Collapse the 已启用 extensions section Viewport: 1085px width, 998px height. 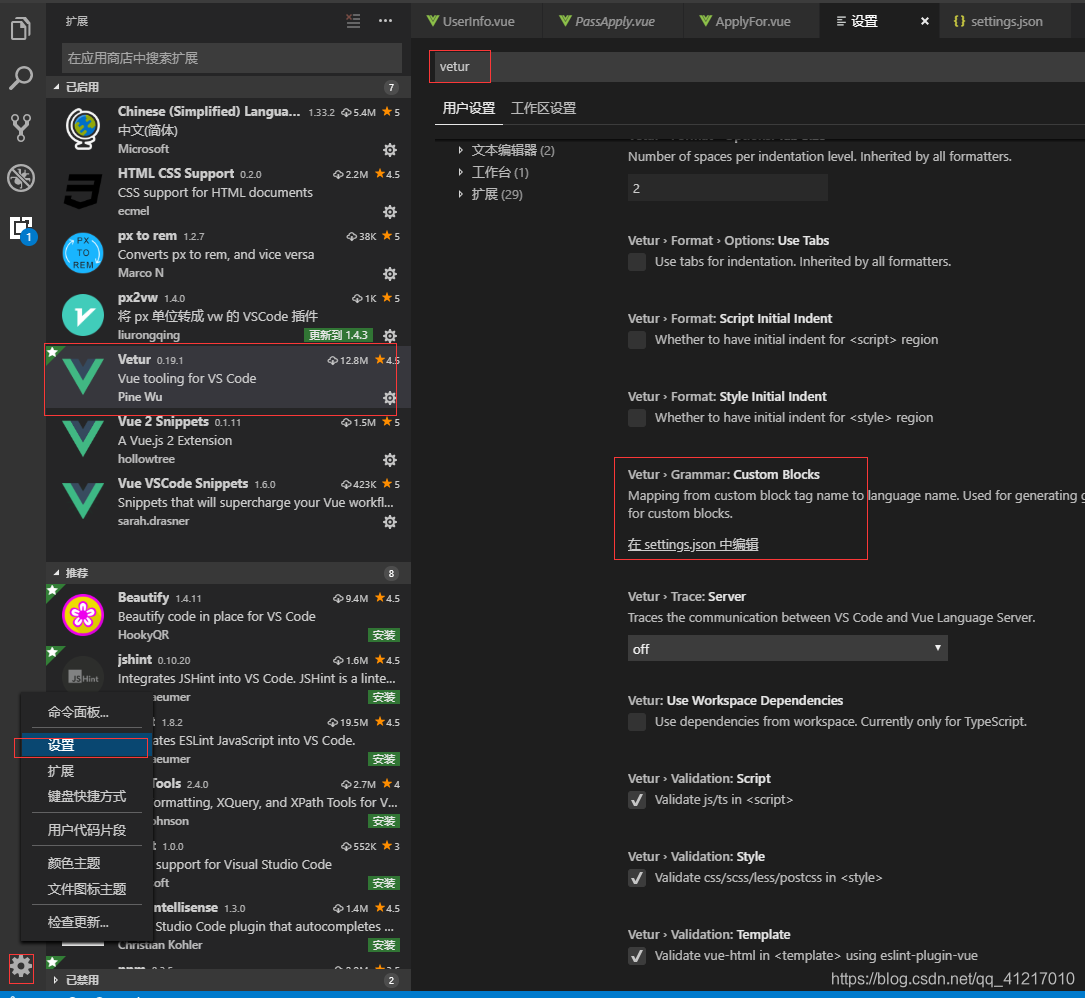coord(228,87)
